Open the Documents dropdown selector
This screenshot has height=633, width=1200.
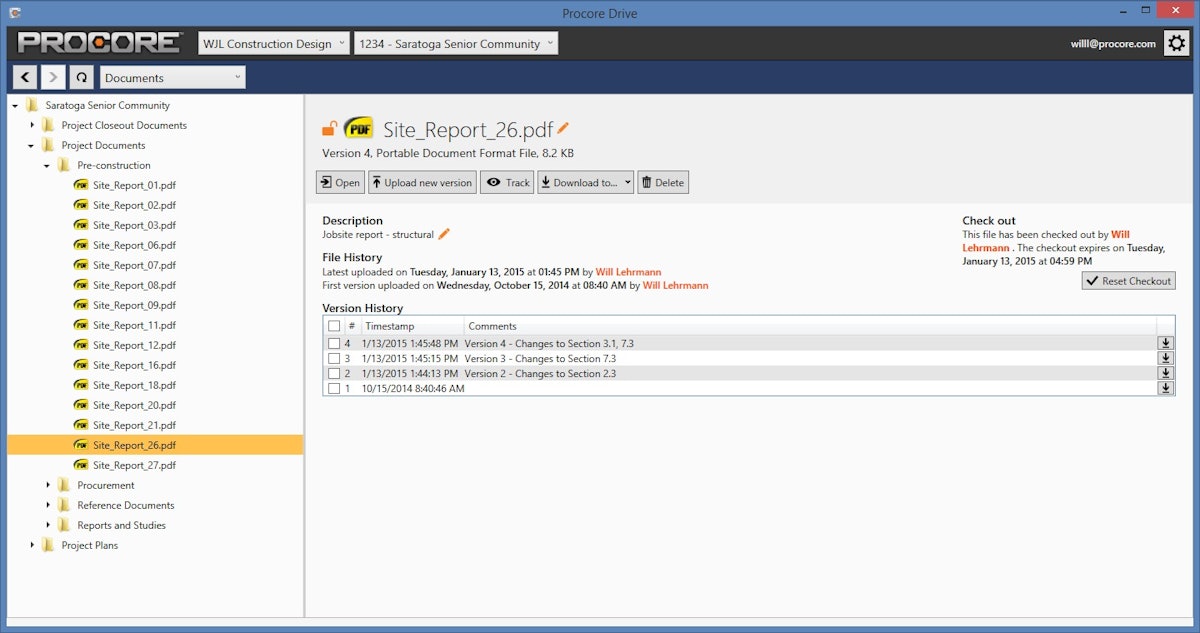171,77
